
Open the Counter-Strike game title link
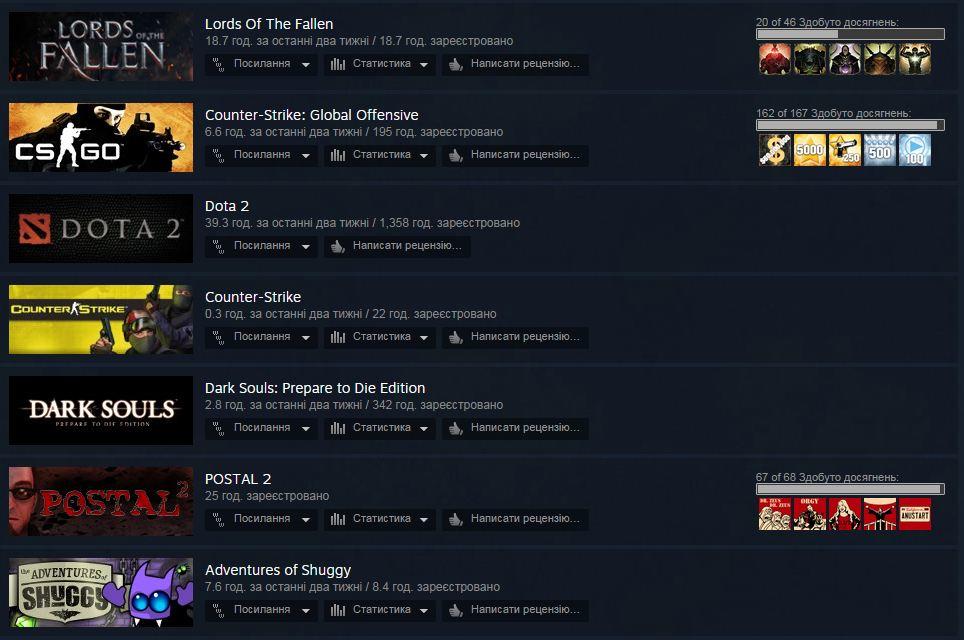pos(253,297)
